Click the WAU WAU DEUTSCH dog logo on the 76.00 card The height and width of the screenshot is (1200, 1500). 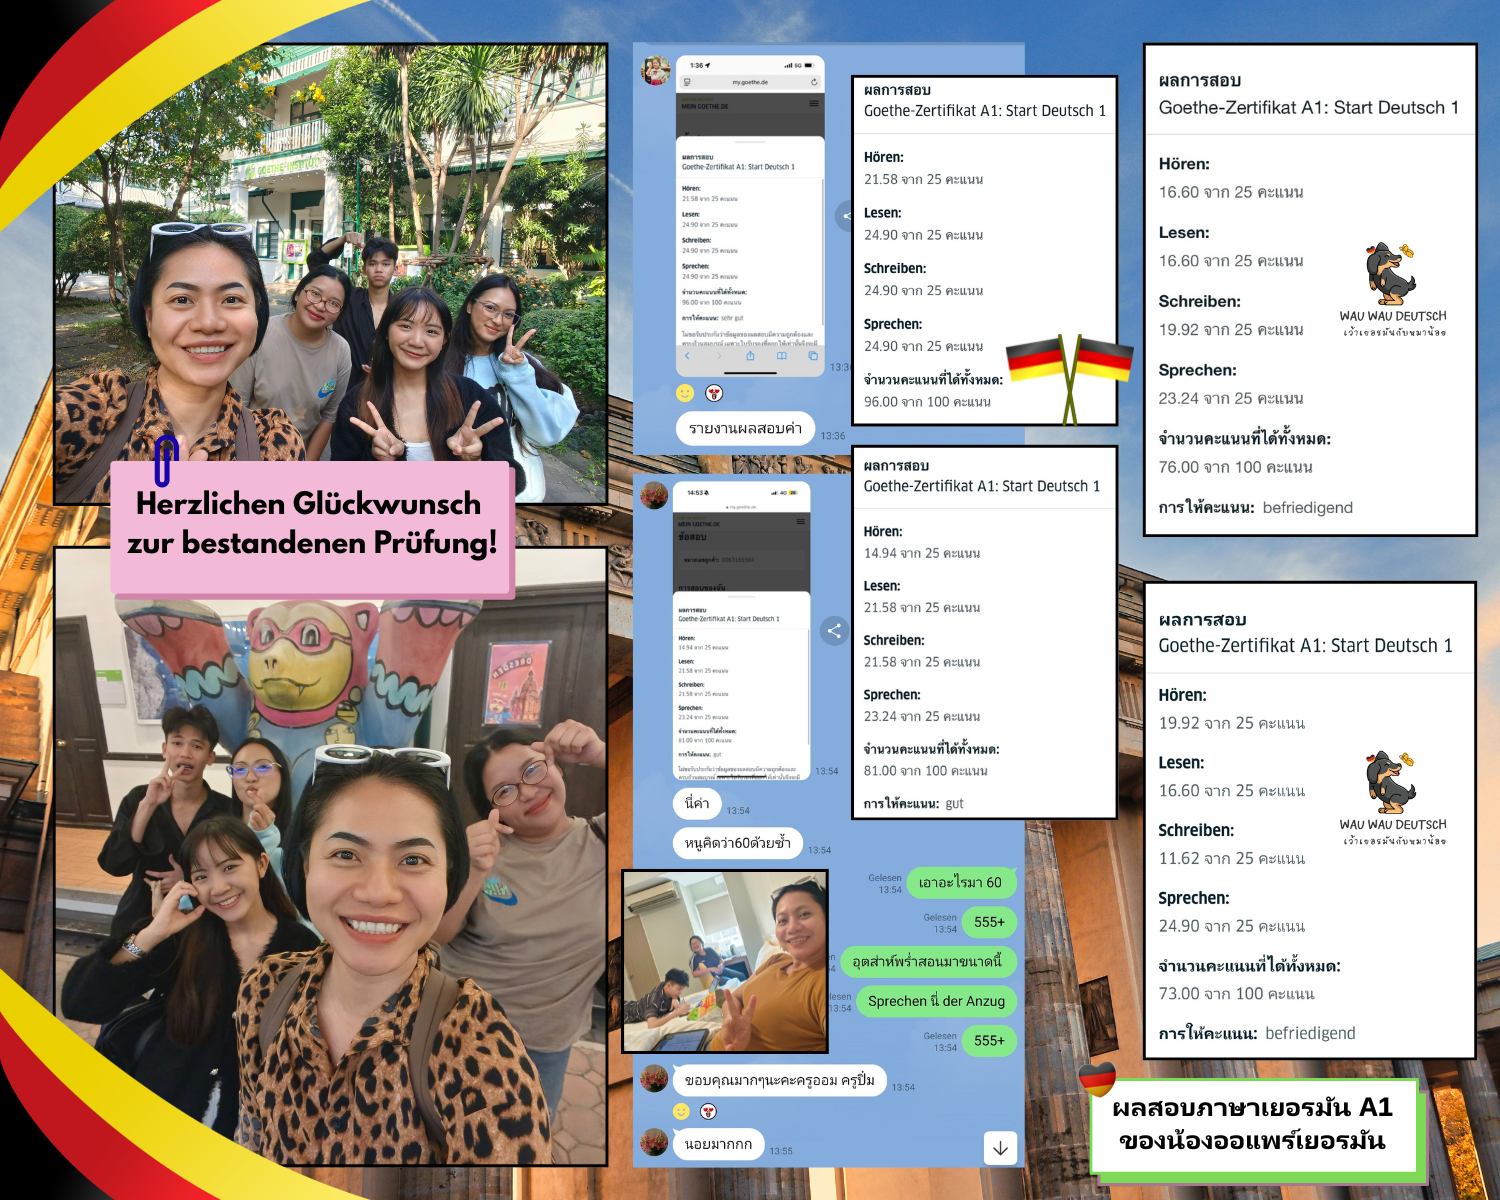(x=1392, y=275)
